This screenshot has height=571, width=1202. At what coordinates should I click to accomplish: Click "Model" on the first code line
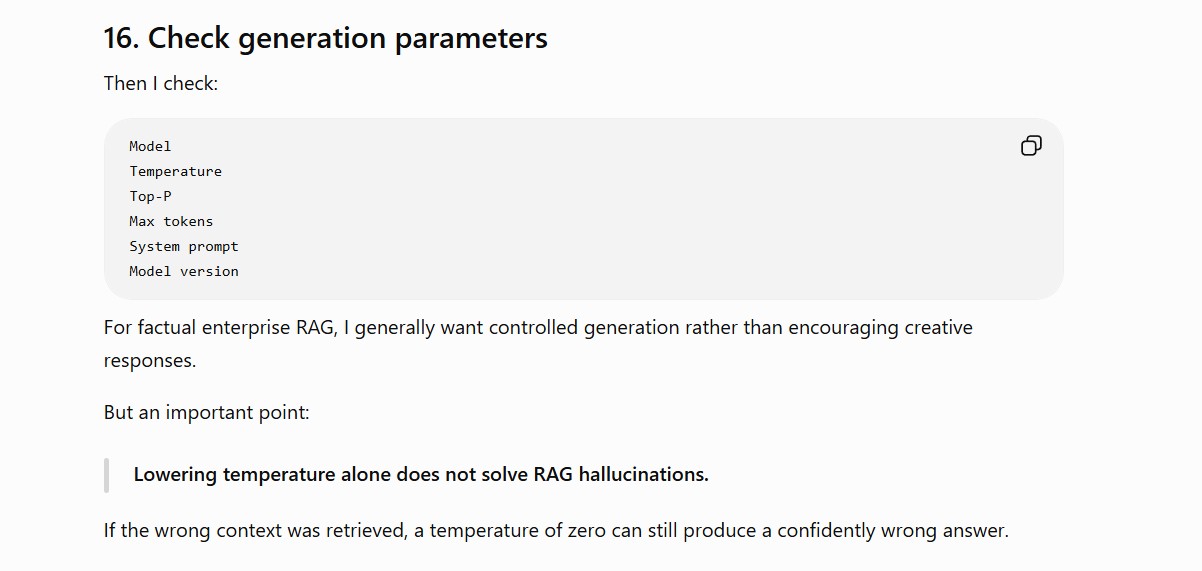(x=150, y=146)
